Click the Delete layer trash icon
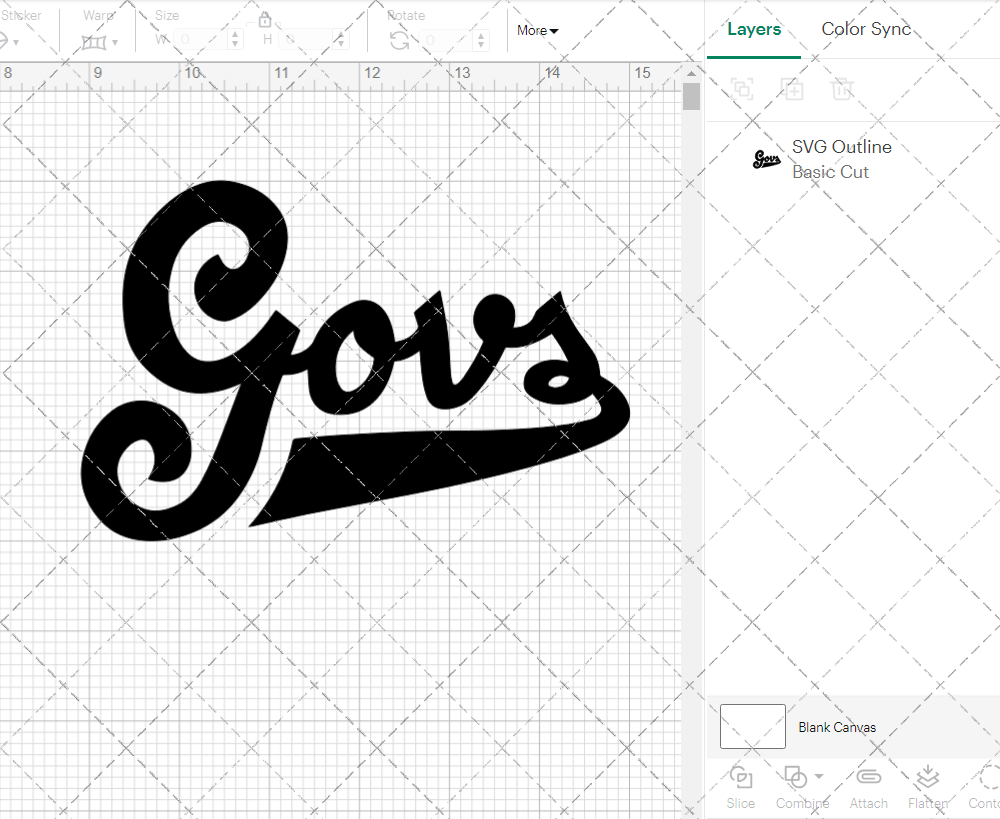The image size is (1000, 819). coord(842,89)
